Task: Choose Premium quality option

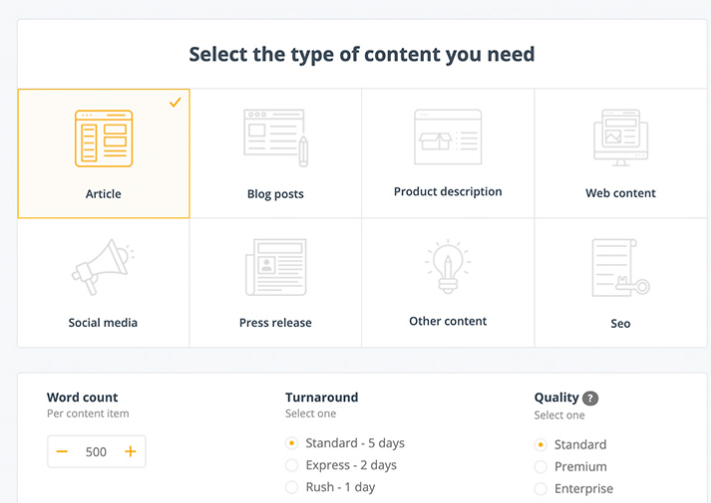Action: [541, 466]
